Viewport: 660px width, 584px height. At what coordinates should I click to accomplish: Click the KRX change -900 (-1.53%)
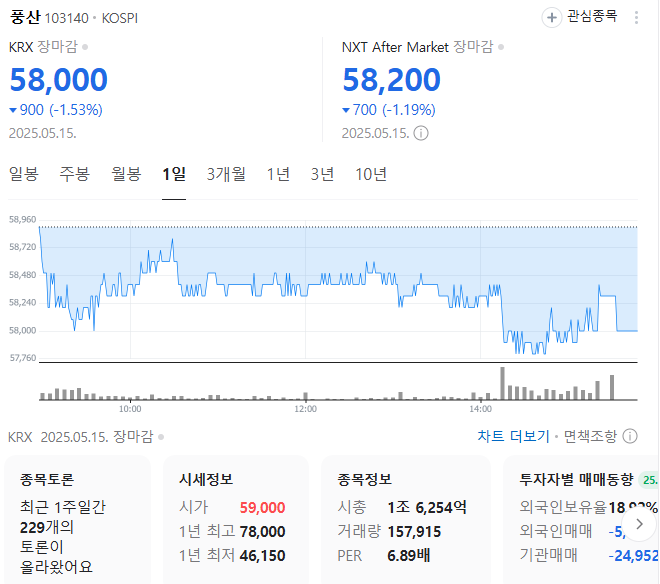(x=56, y=110)
